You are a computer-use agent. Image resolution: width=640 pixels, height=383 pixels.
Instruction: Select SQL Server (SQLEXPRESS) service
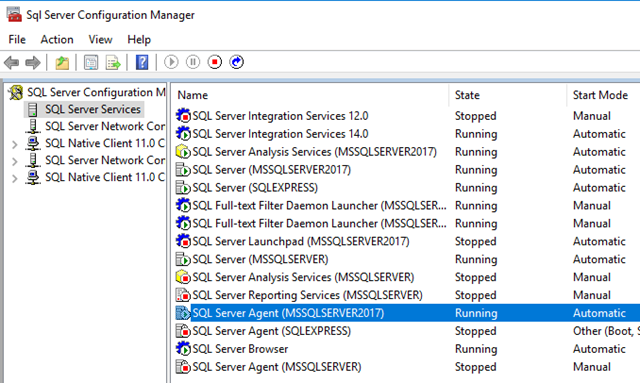tap(255, 188)
